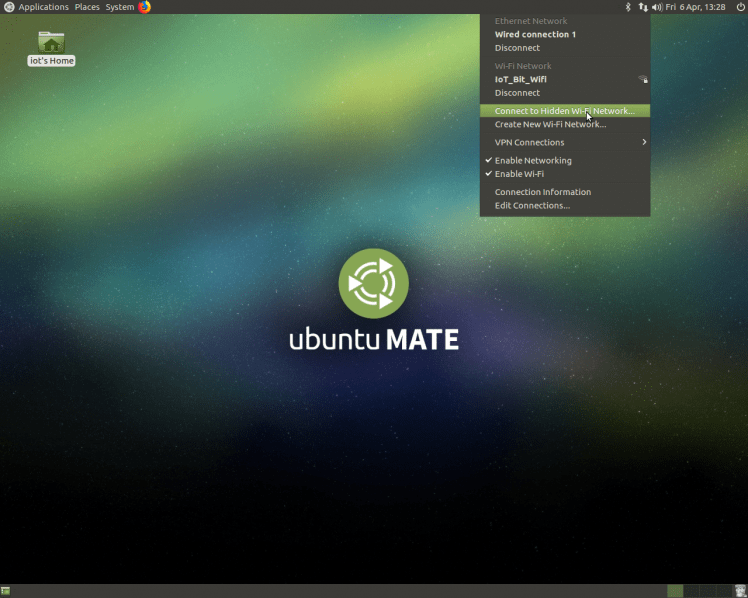Image resolution: width=748 pixels, height=598 pixels.
Task: Open Connection Information
Action: pyautogui.click(x=565, y=192)
